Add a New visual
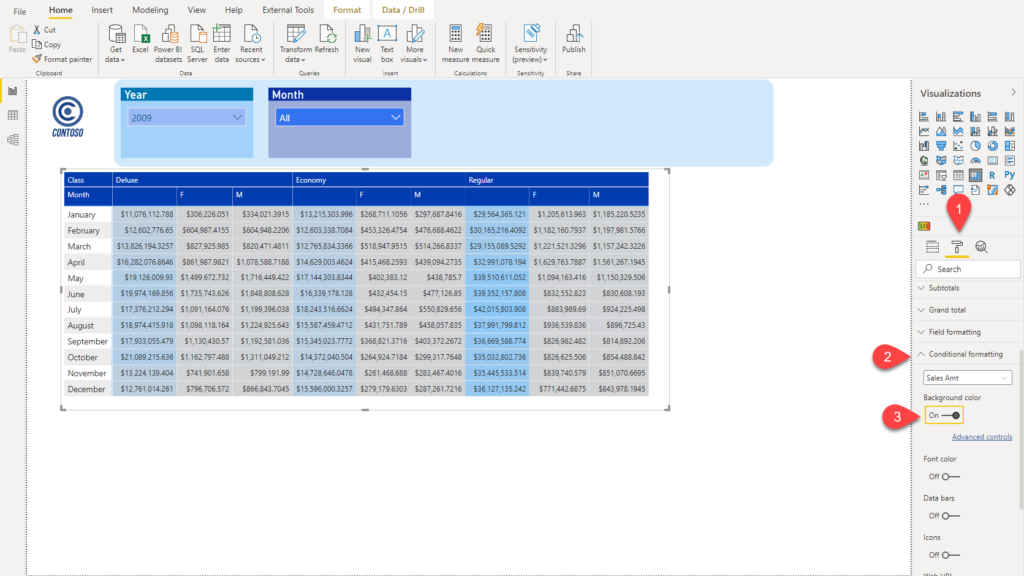1024x576 pixels. point(362,44)
